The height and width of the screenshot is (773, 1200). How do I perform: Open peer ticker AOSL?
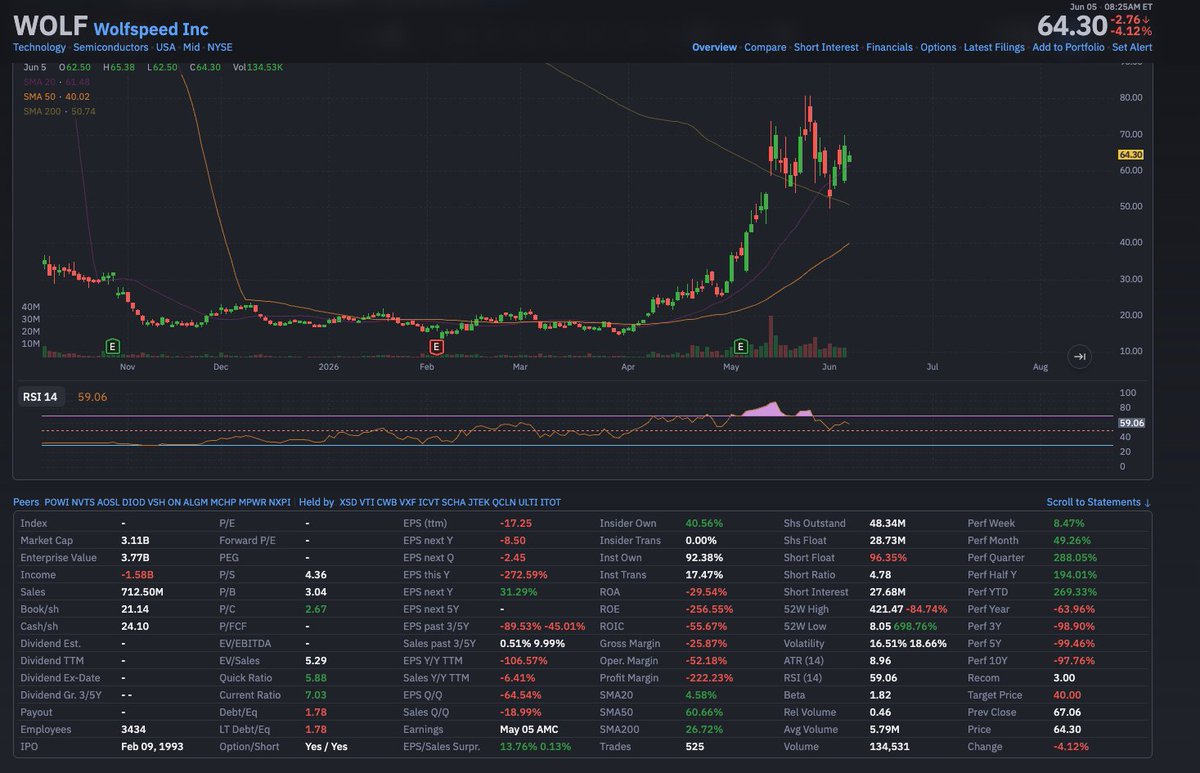tap(109, 502)
